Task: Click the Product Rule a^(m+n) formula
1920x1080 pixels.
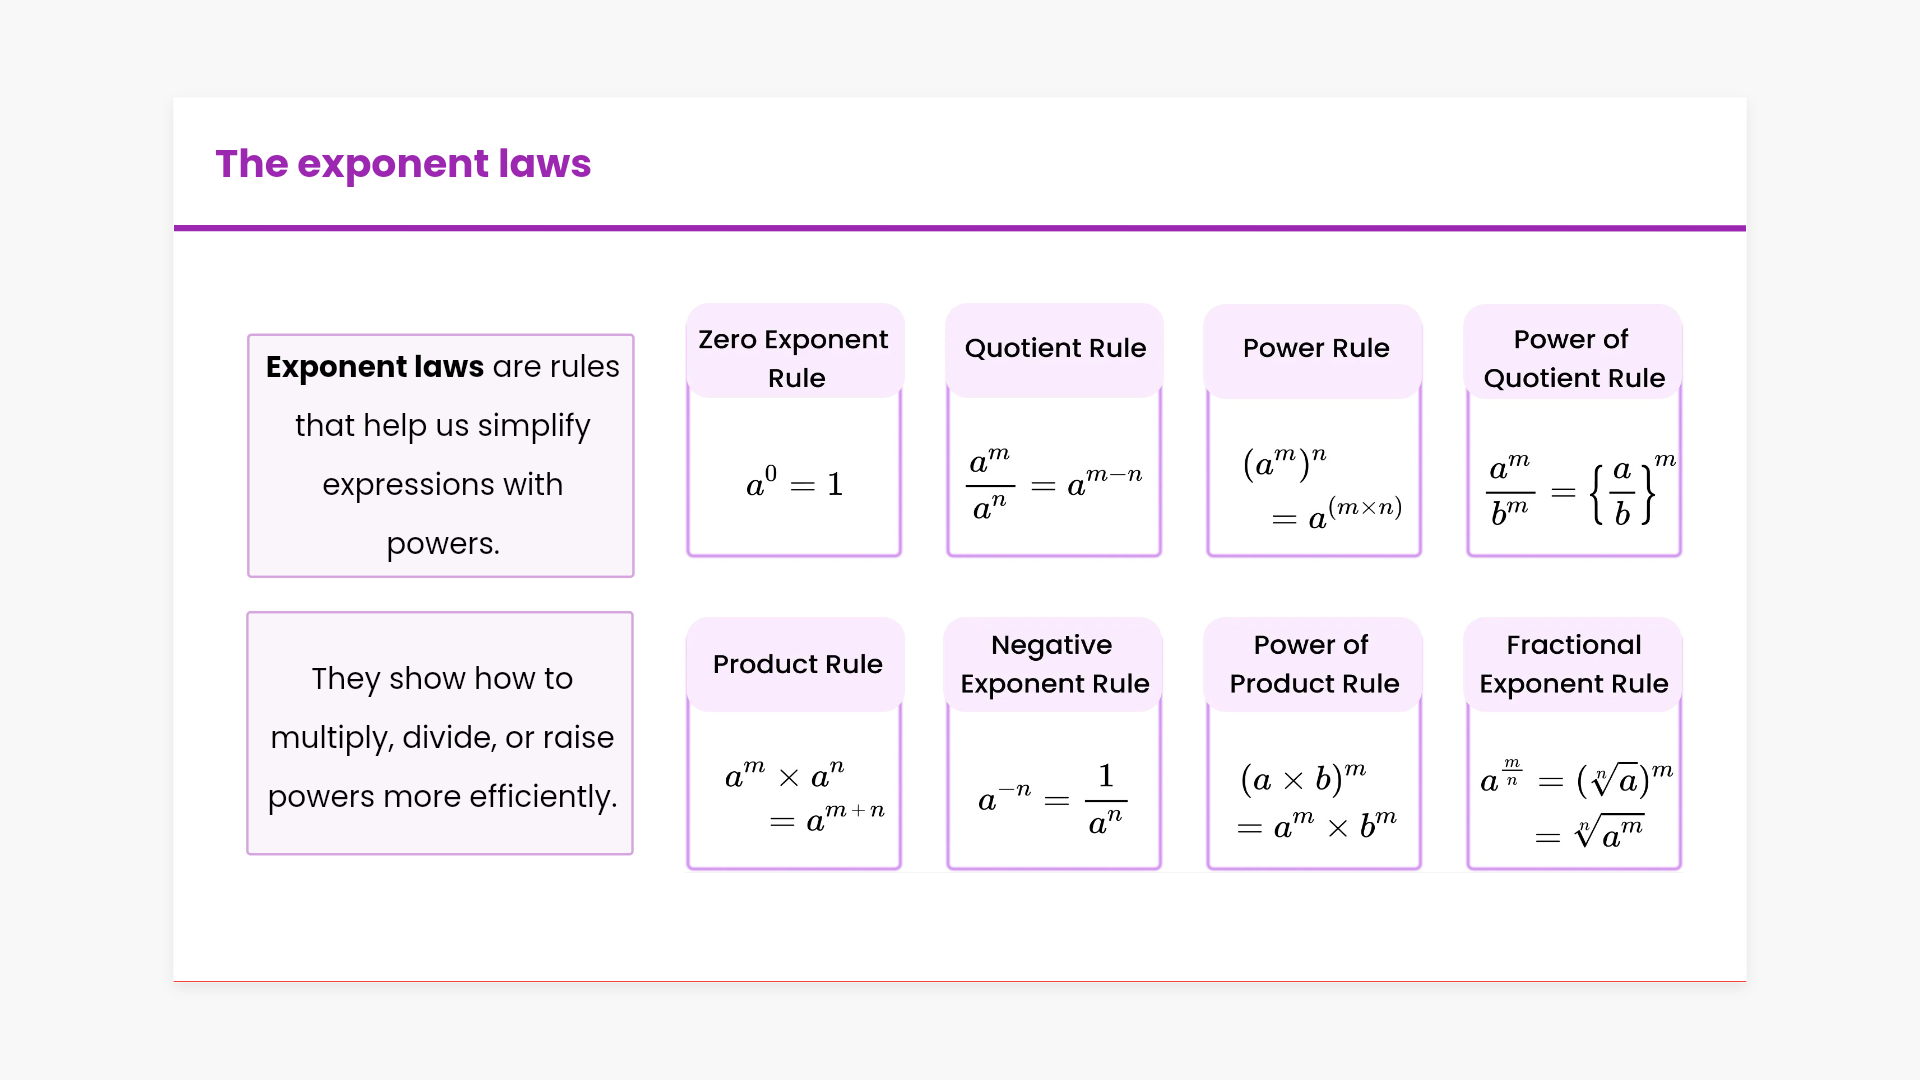Action: tap(803, 796)
